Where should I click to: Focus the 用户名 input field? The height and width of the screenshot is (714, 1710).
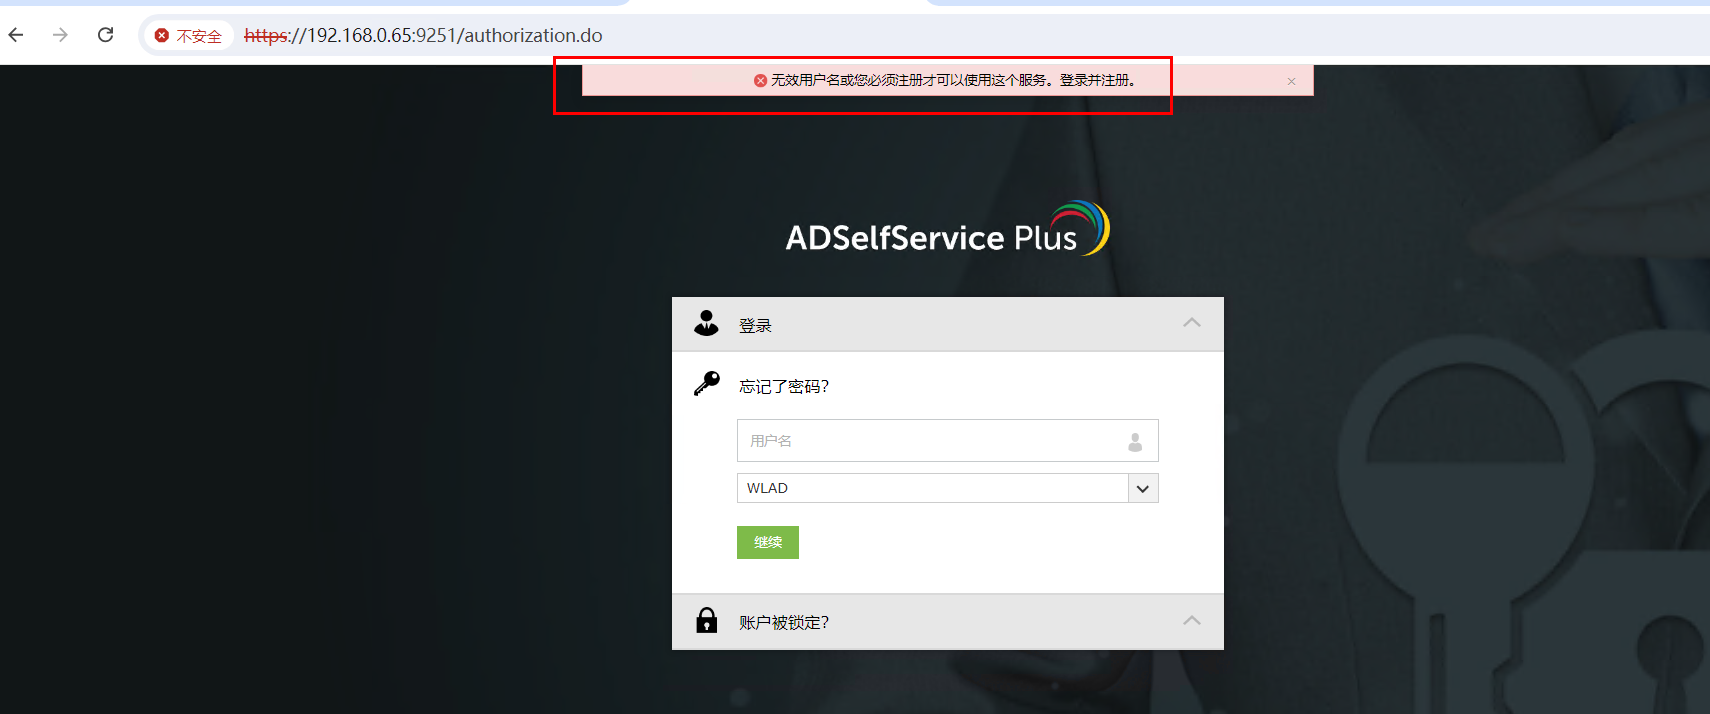tap(948, 441)
